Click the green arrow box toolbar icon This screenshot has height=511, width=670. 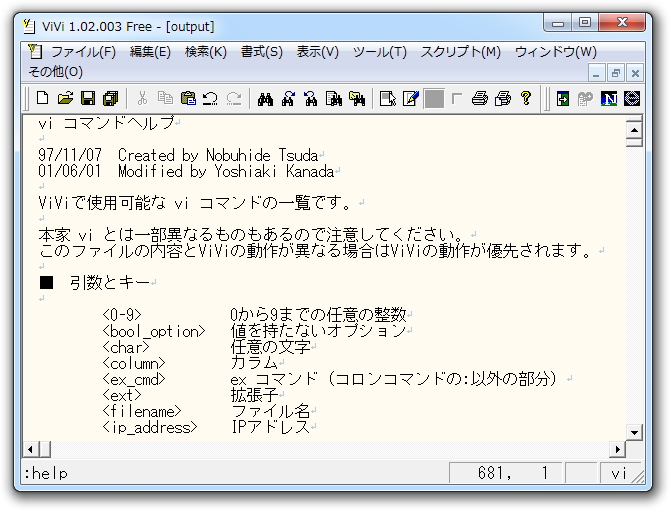pos(563,99)
